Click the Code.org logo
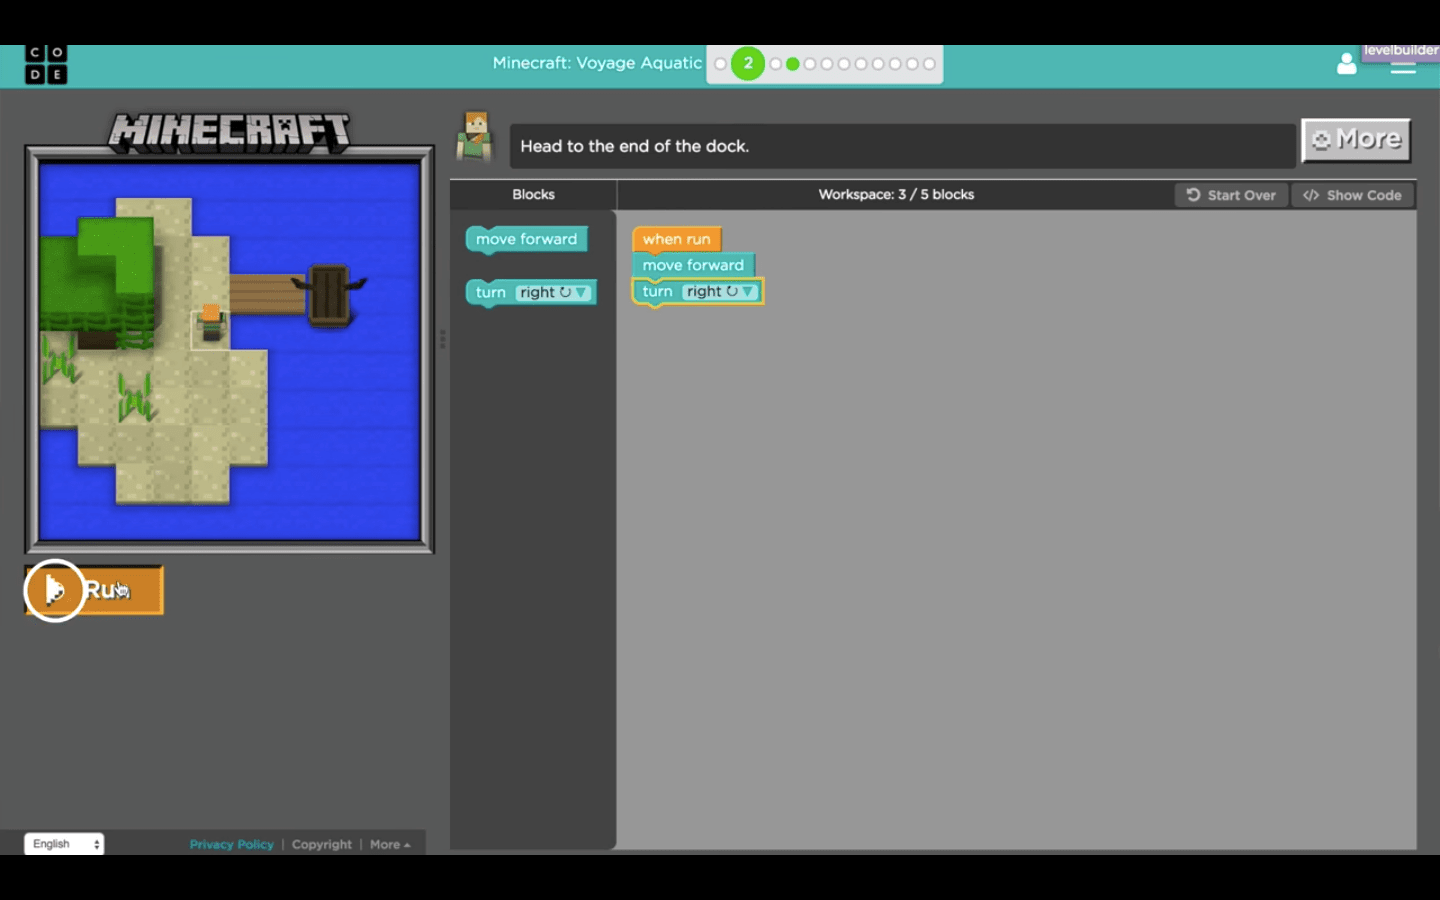Image resolution: width=1440 pixels, height=900 pixels. click(x=46, y=64)
